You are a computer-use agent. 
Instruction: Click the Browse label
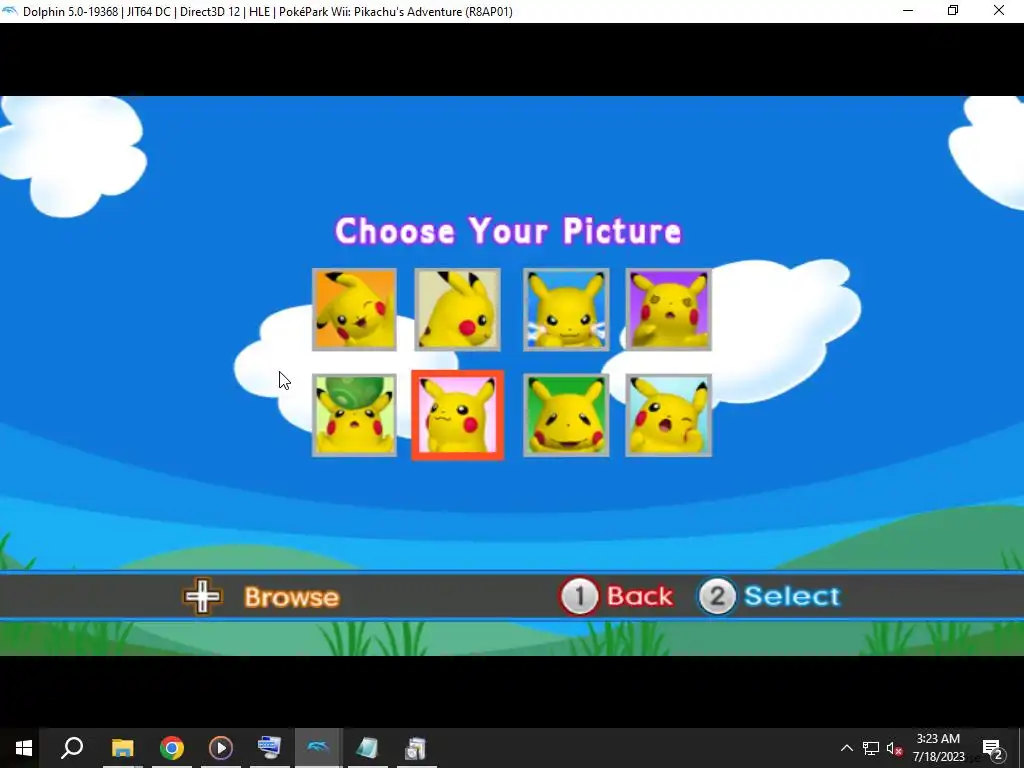[292, 597]
